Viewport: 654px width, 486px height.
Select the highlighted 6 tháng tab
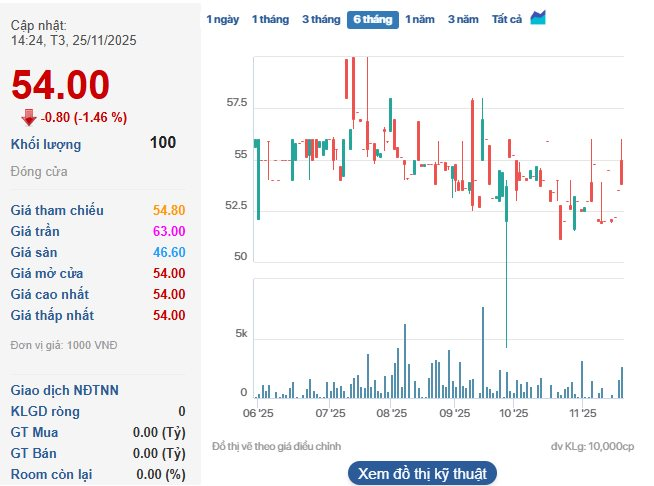(372, 19)
